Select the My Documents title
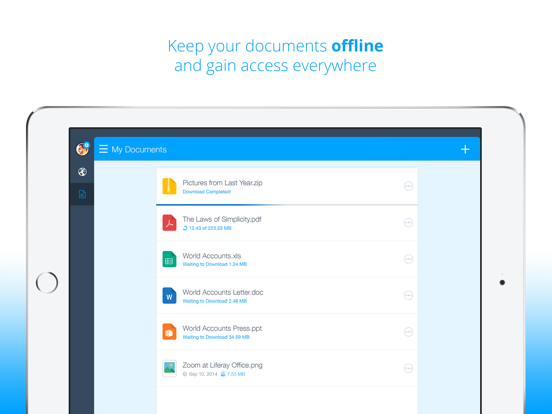The height and width of the screenshot is (414, 552). click(x=139, y=150)
